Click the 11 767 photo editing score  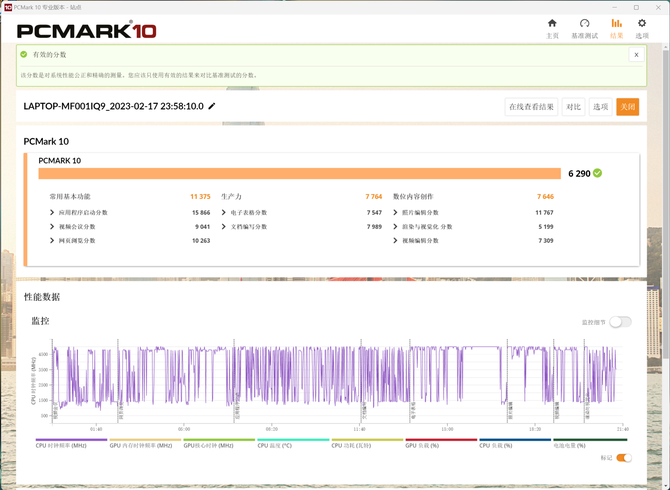[544, 212]
